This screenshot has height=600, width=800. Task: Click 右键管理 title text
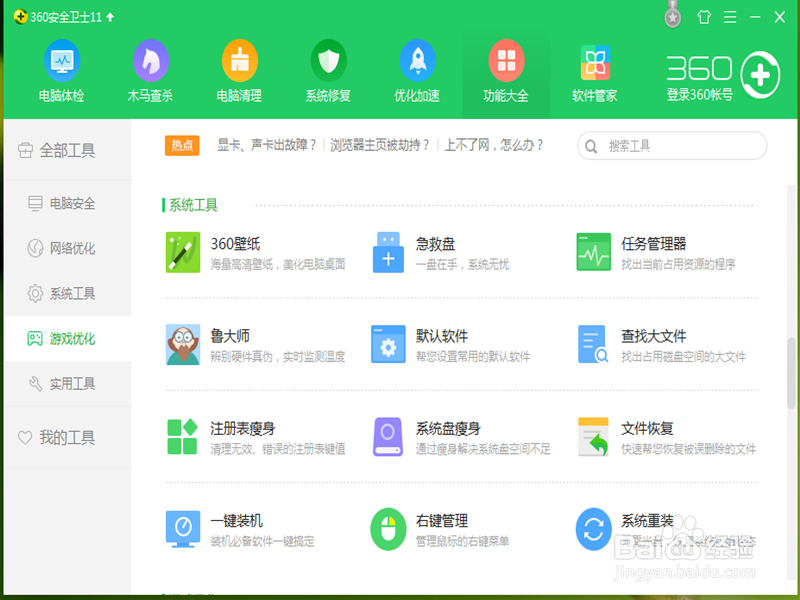(442, 520)
